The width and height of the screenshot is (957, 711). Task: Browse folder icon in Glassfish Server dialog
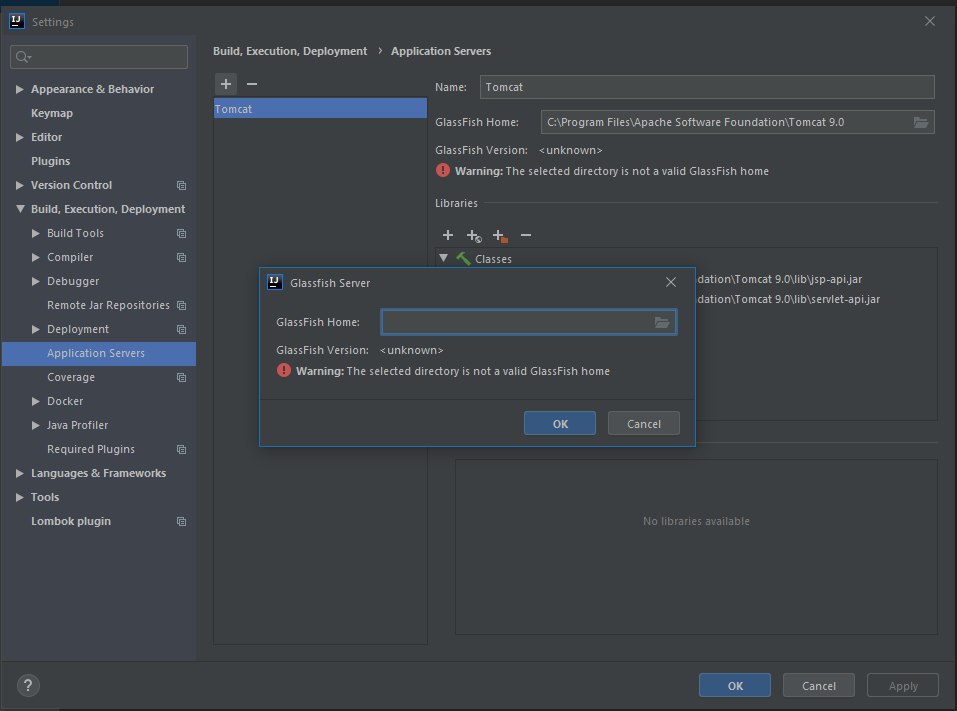pos(662,322)
